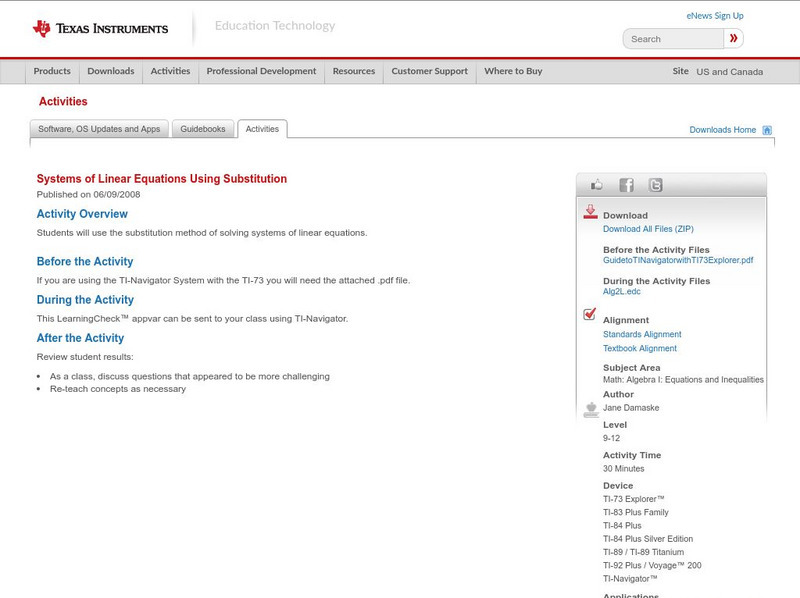Viewport: 800px width, 598px height.
Task: Switch to Software, OS Updates and Apps tab
Action: [99, 129]
